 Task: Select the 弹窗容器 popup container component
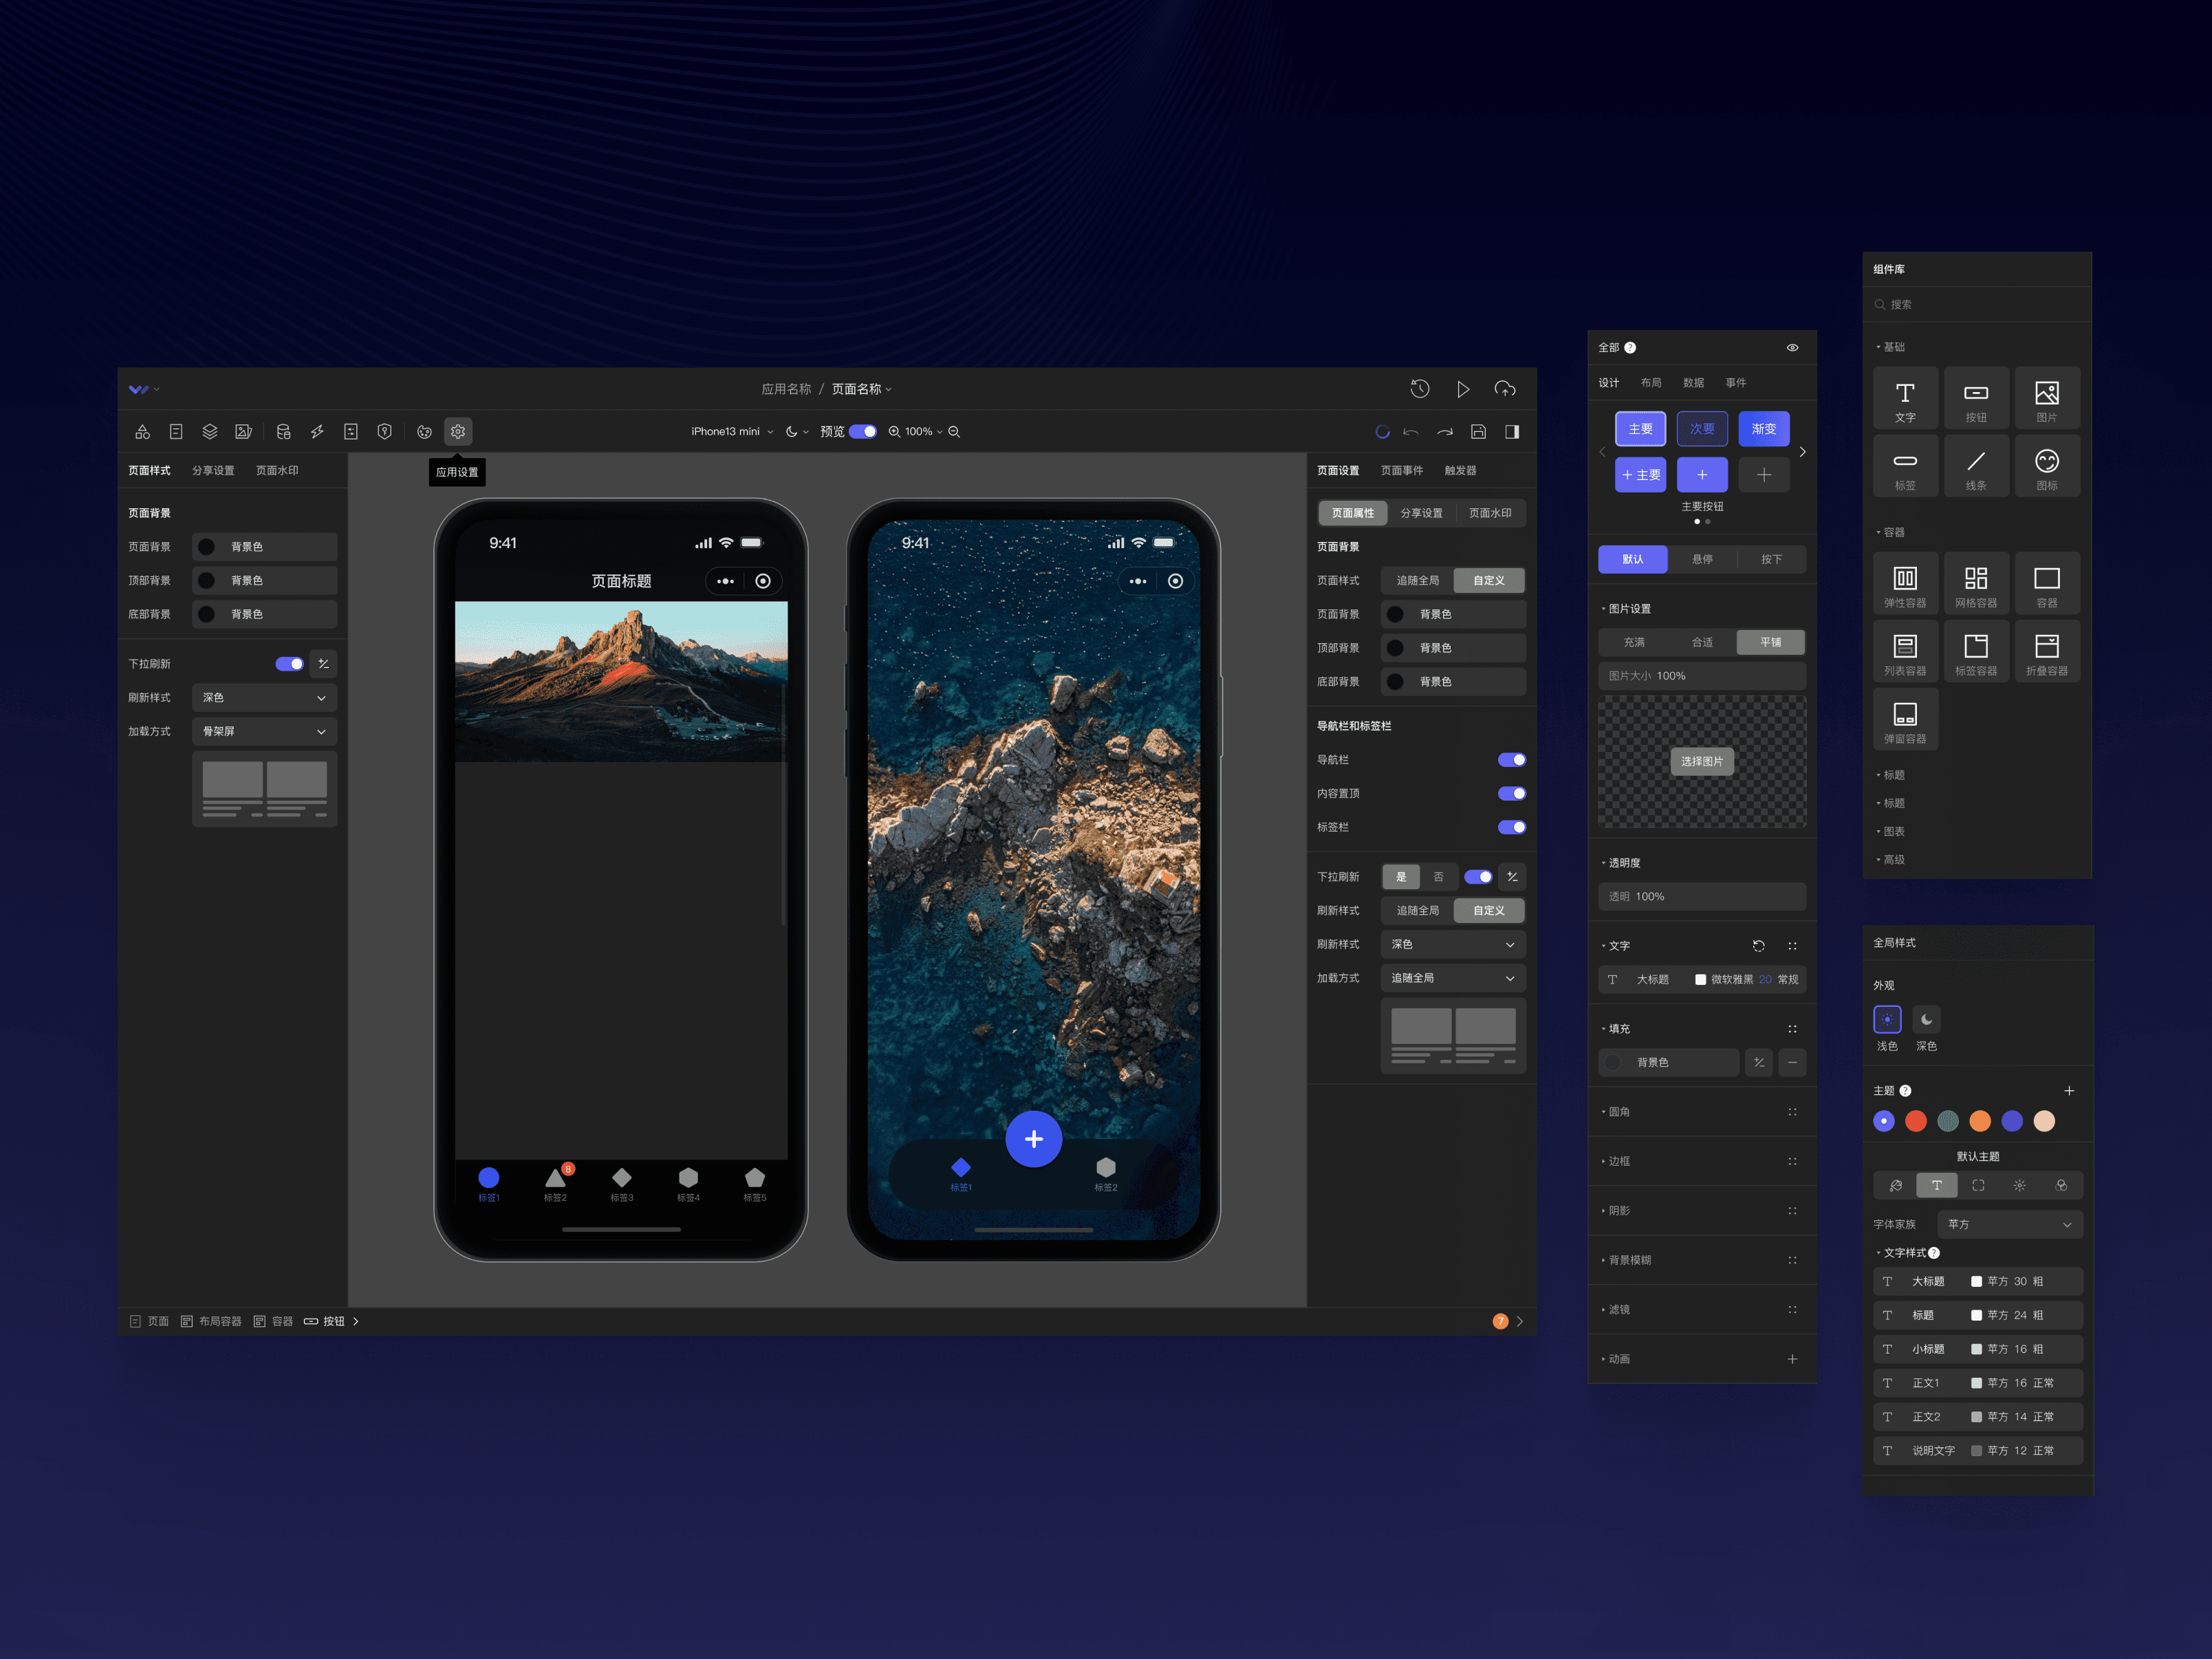click(x=1905, y=720)
